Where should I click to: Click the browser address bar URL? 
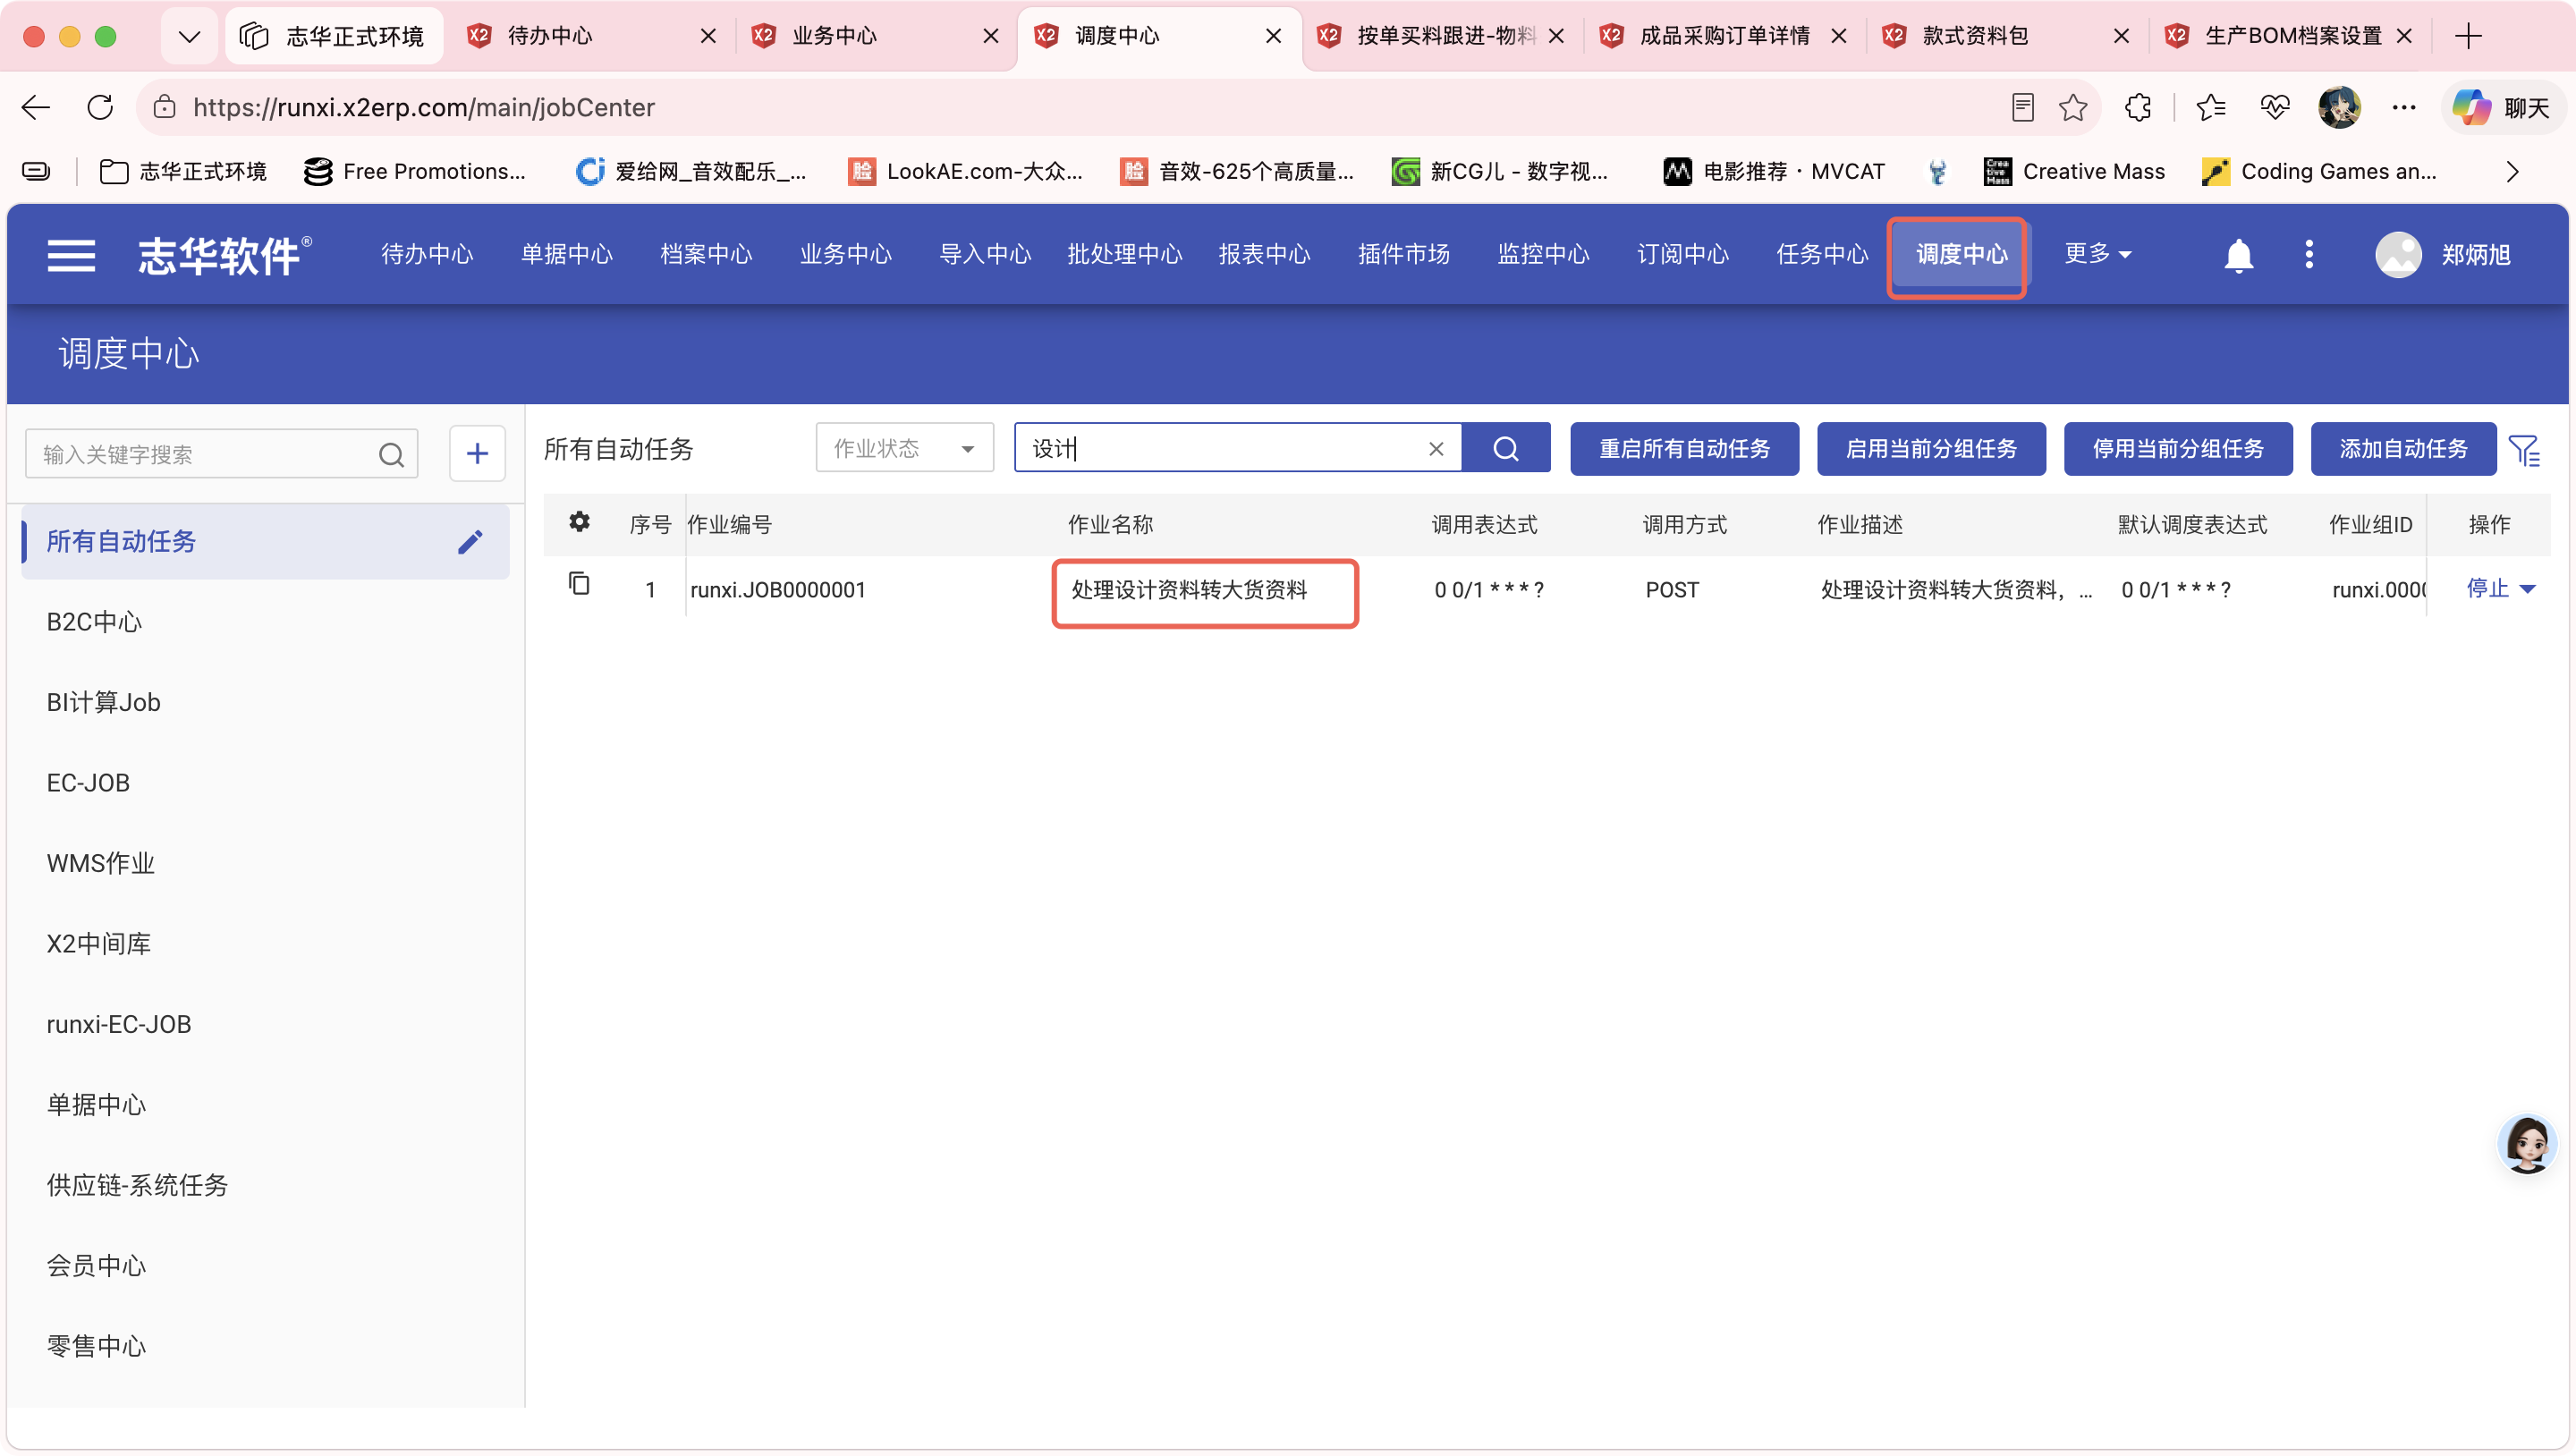tap(423, 107)
